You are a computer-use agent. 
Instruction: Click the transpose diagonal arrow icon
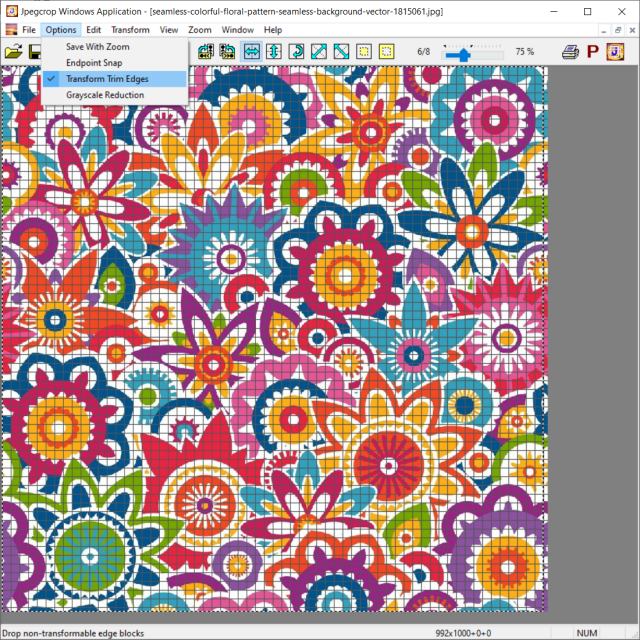point(319,52)
